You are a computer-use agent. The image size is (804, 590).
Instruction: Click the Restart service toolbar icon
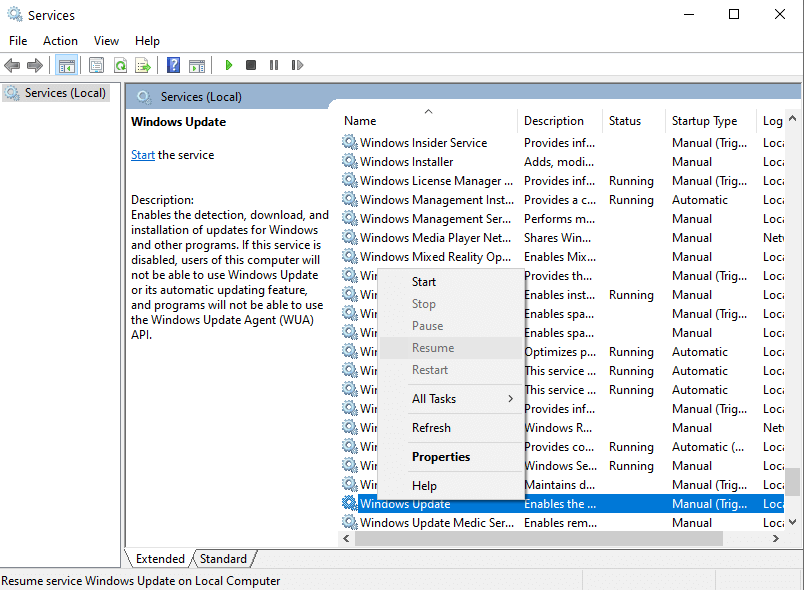(x=297, y=64)
